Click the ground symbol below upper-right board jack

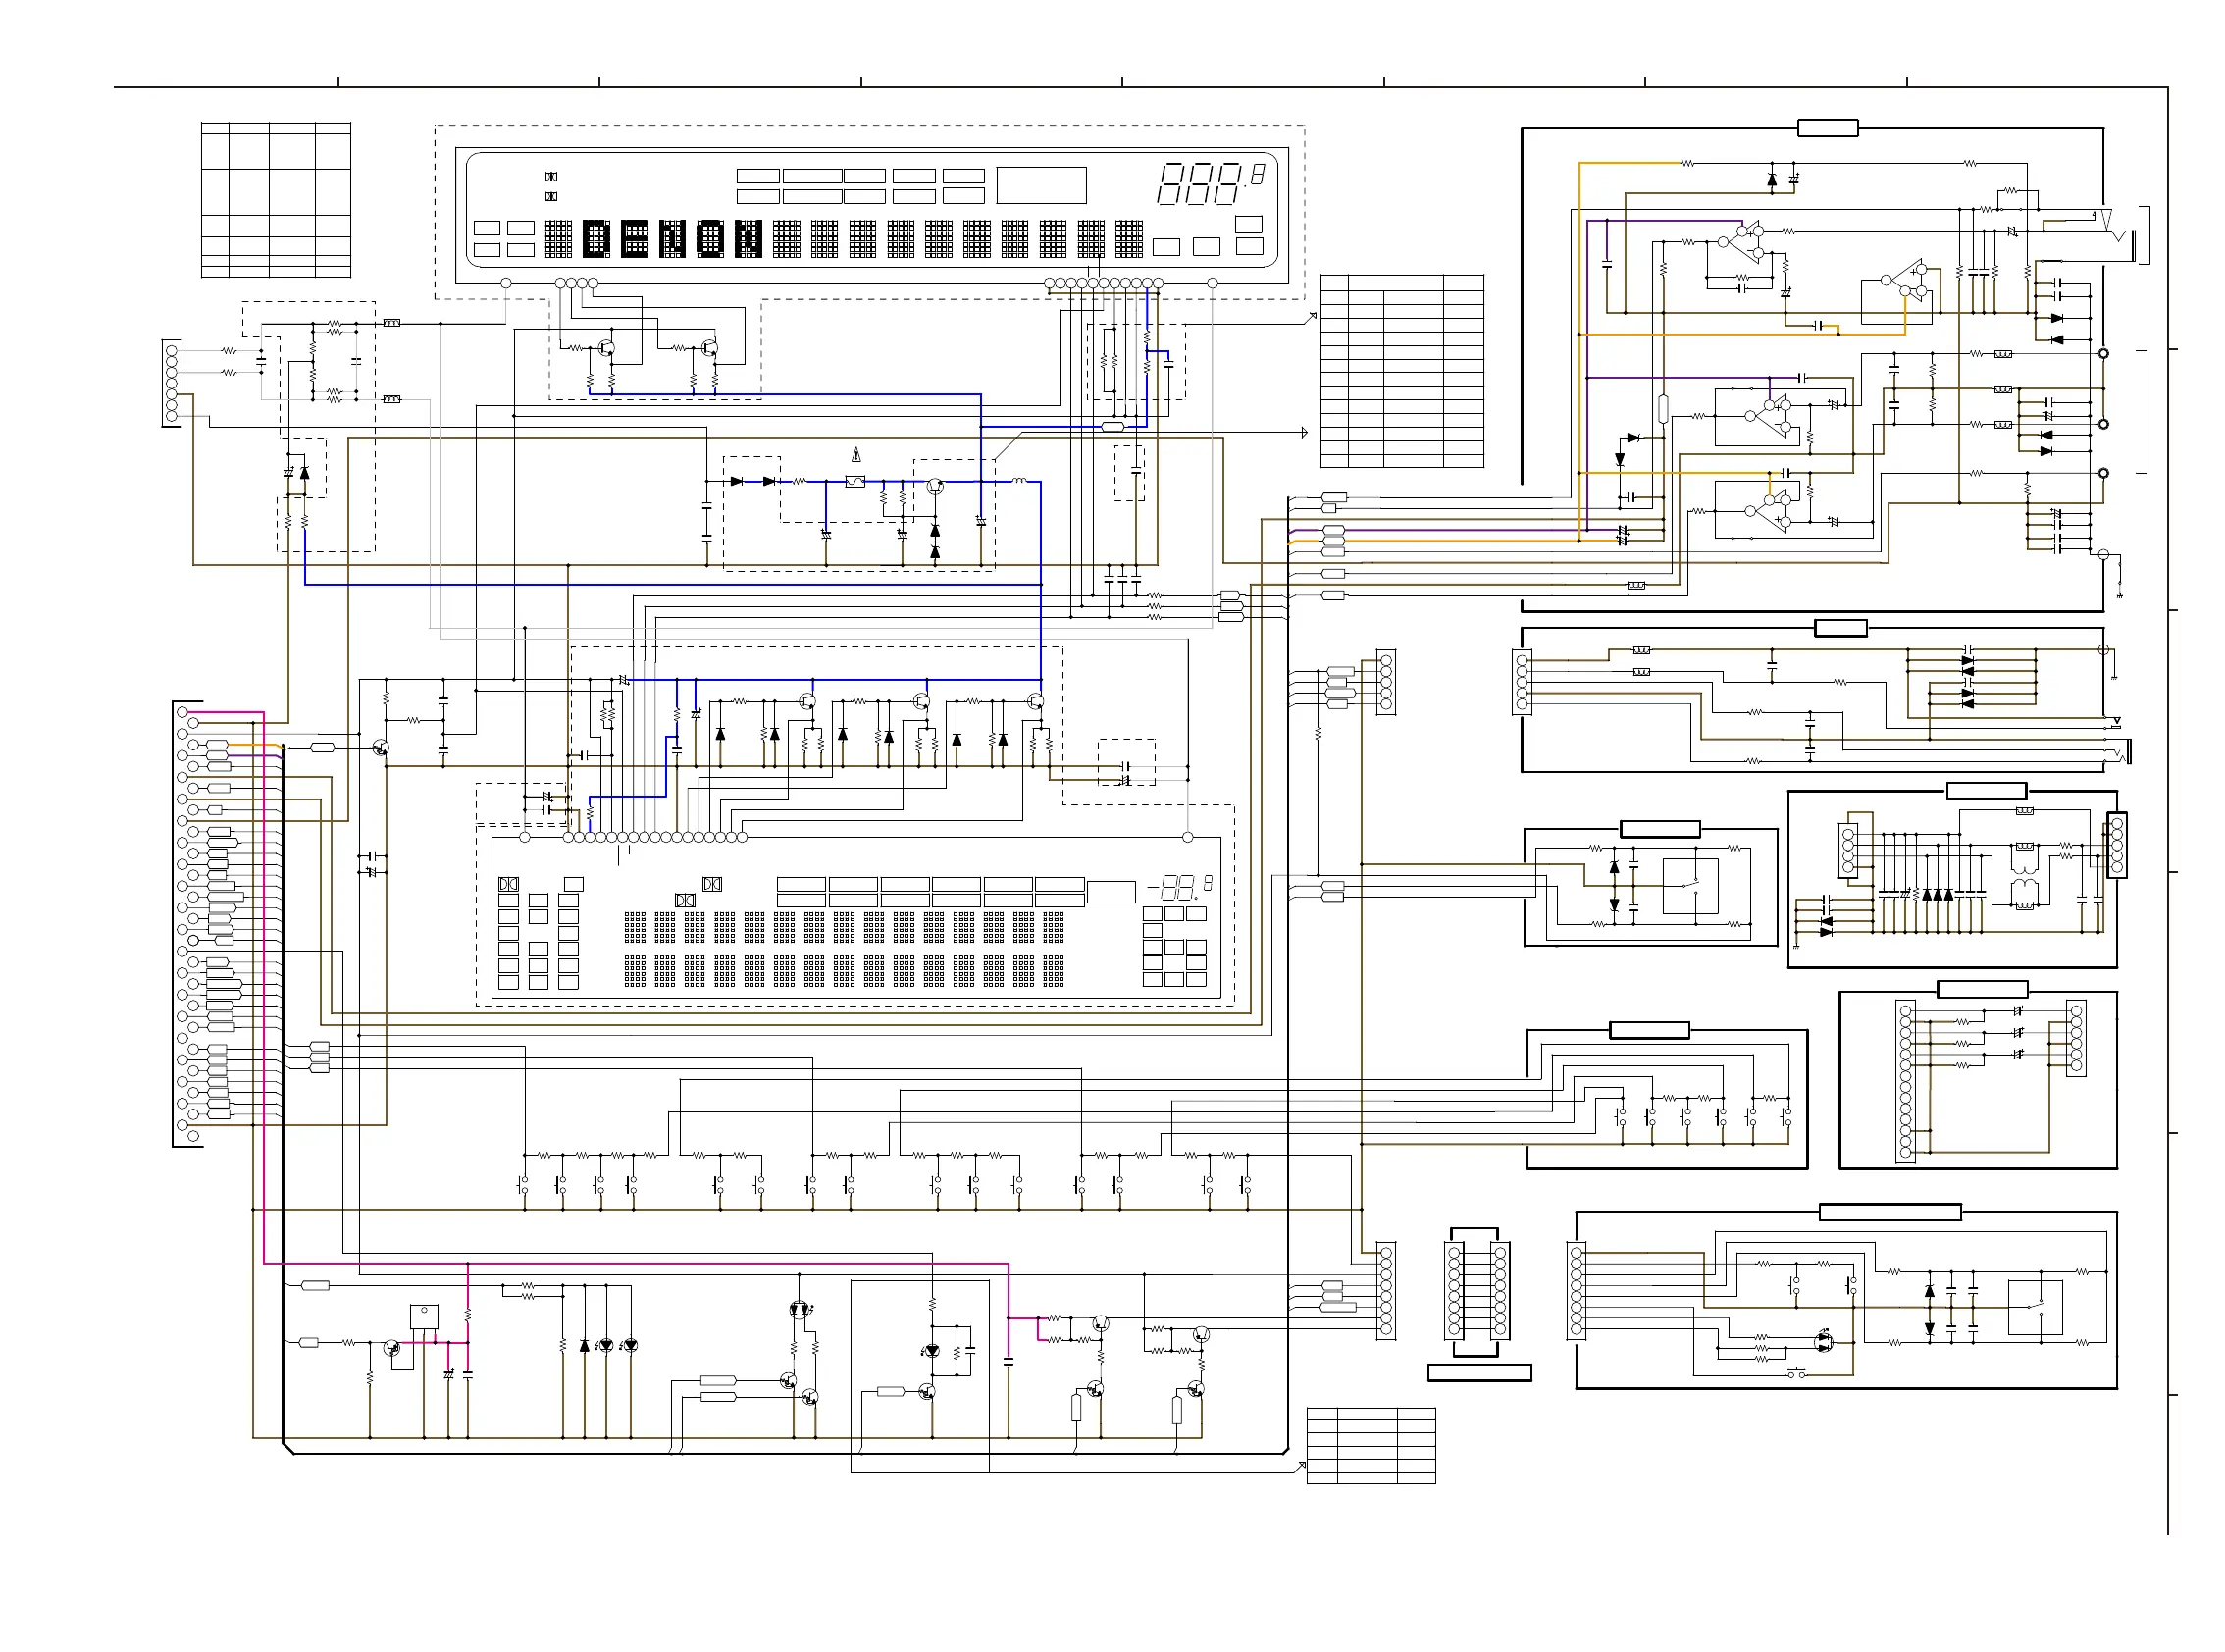click(x=2119, y=595)
